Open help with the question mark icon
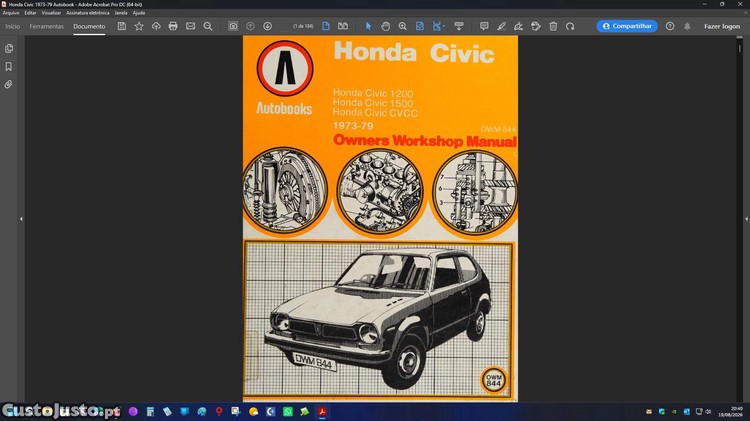750x421 pixels. click(x=670, y=26)
